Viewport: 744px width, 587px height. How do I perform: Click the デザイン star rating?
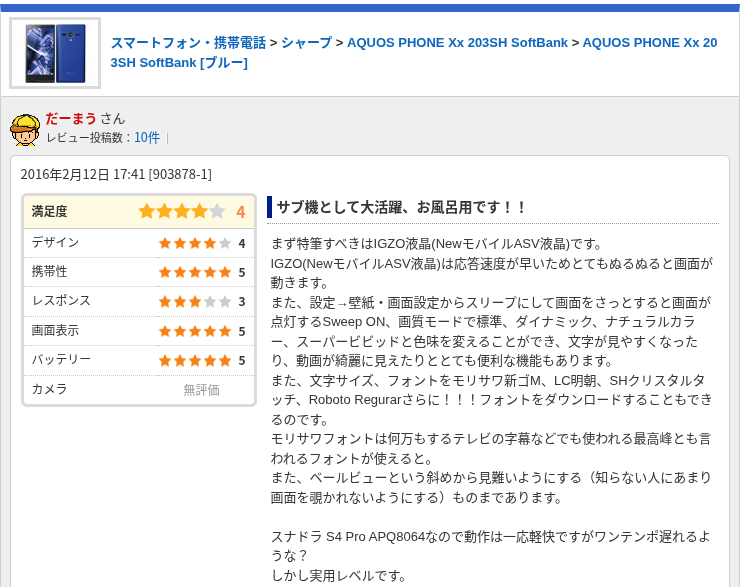point(195,243)
